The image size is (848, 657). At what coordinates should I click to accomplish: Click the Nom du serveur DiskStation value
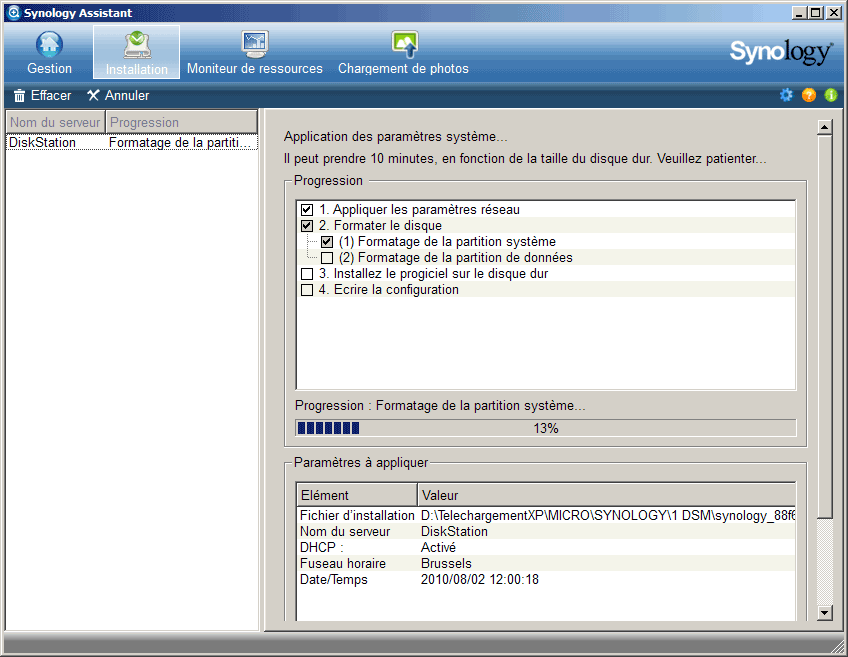pos(454,532)
